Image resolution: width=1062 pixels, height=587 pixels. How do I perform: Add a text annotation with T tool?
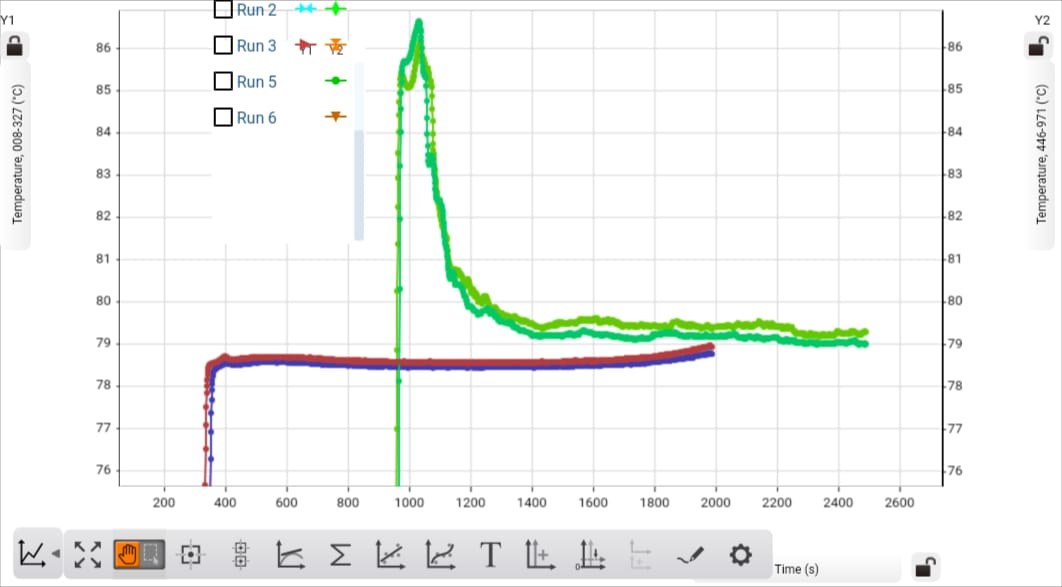click(490, 553)
